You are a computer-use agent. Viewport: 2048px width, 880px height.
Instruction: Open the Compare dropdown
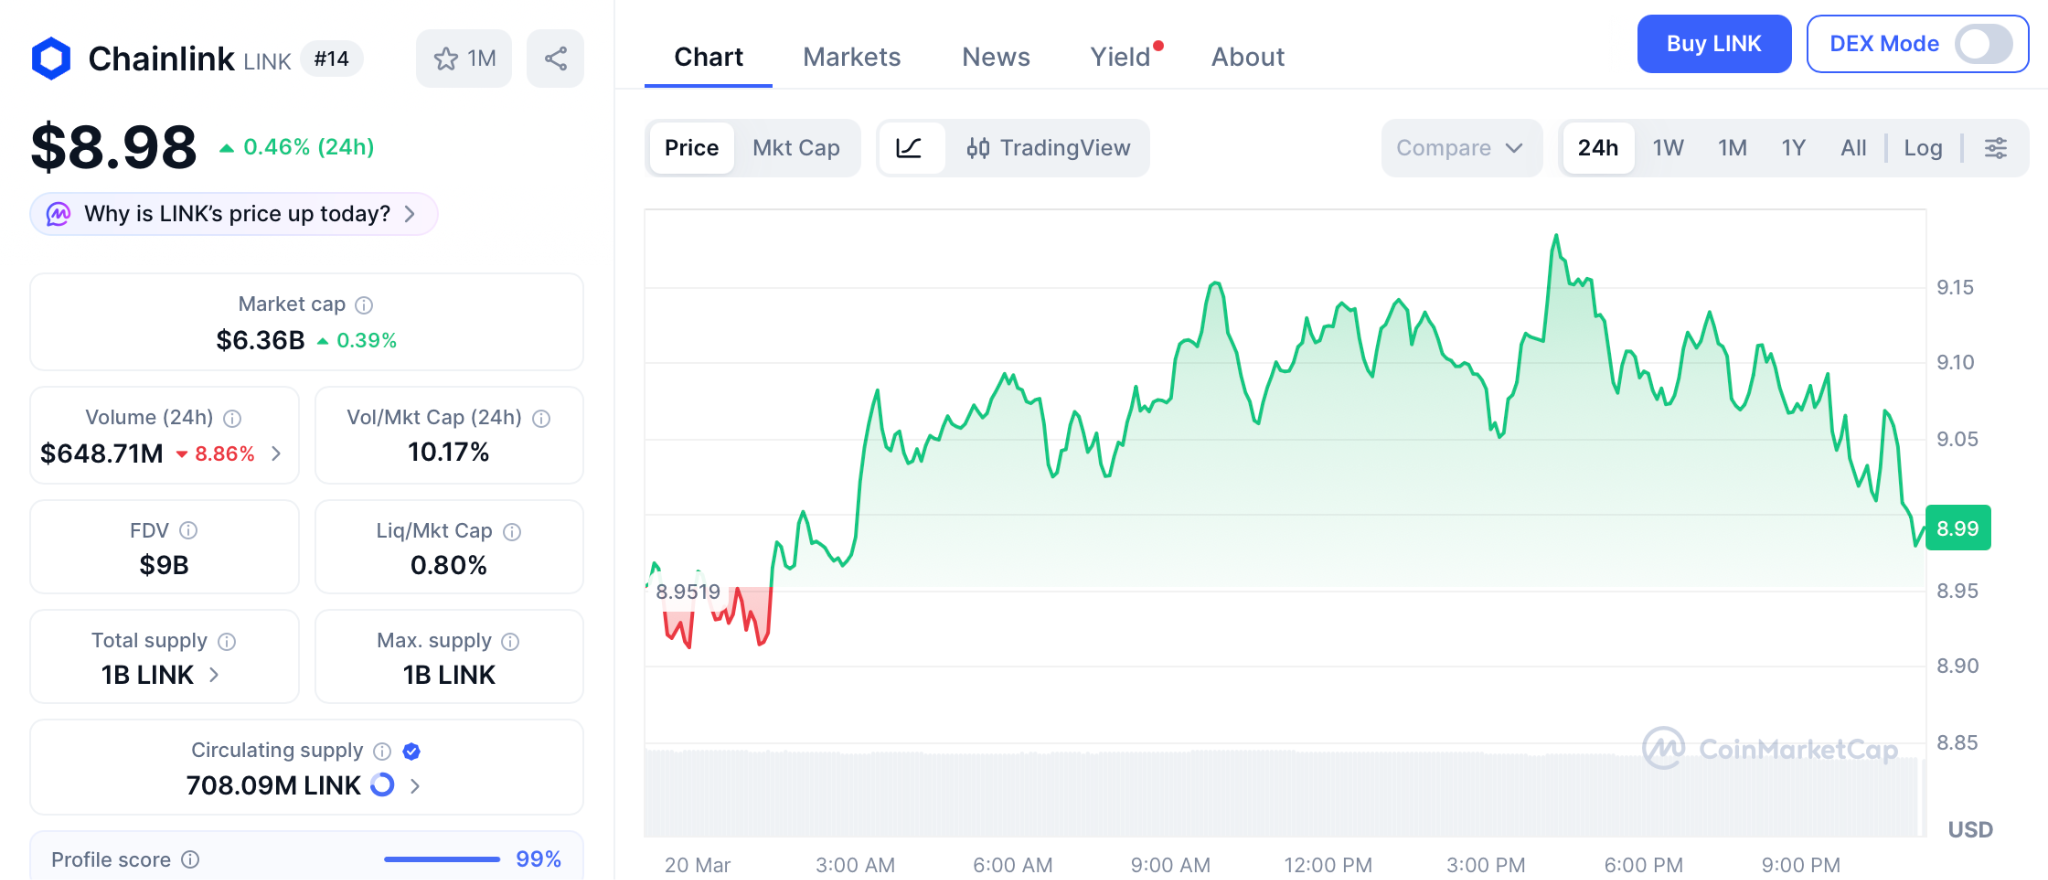tap(1460, 148)
